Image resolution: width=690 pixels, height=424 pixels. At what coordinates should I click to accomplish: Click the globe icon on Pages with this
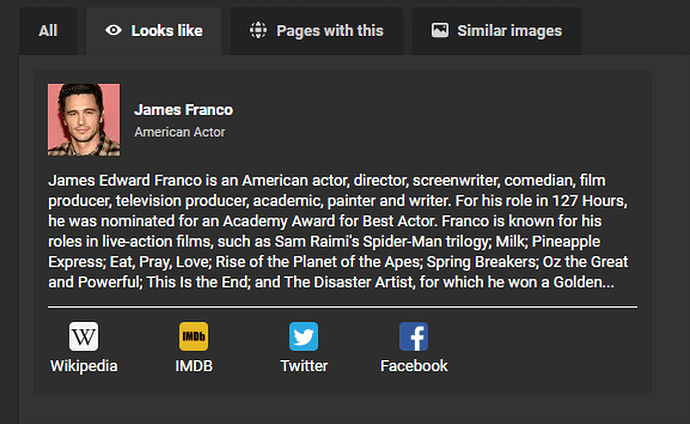(258, 30)
